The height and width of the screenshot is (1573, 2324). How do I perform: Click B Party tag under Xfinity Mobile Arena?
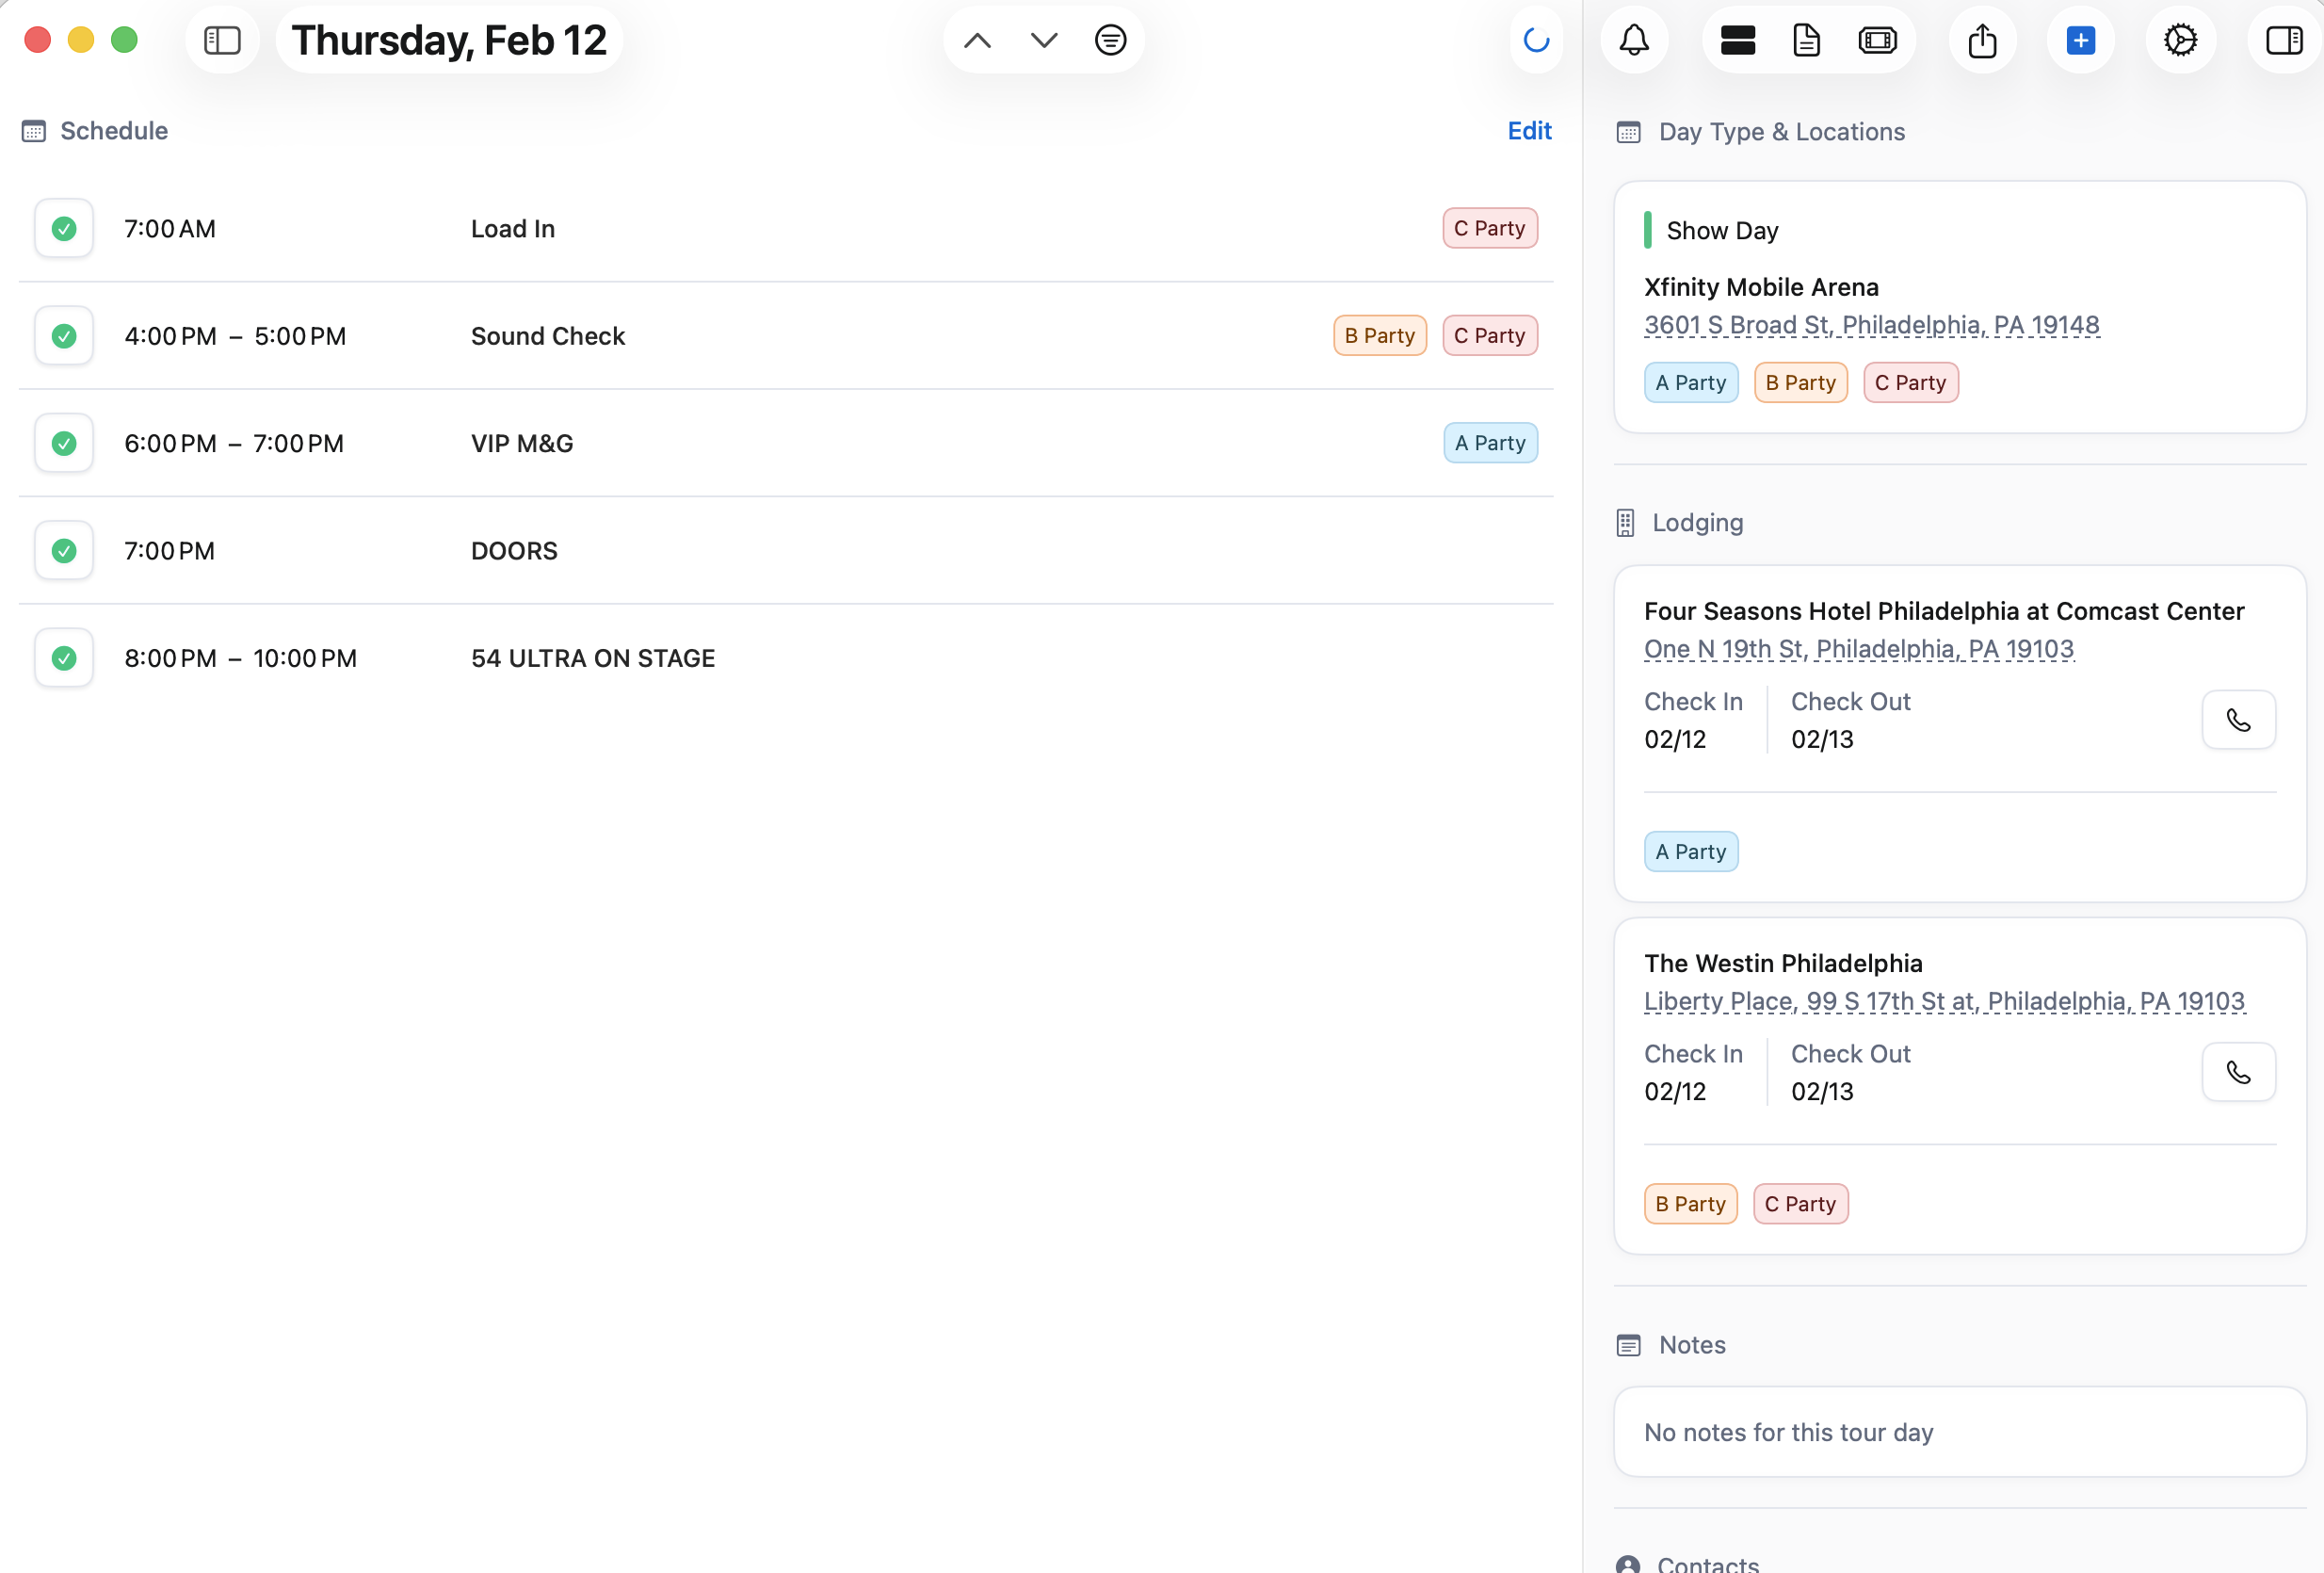[1800, 382]
